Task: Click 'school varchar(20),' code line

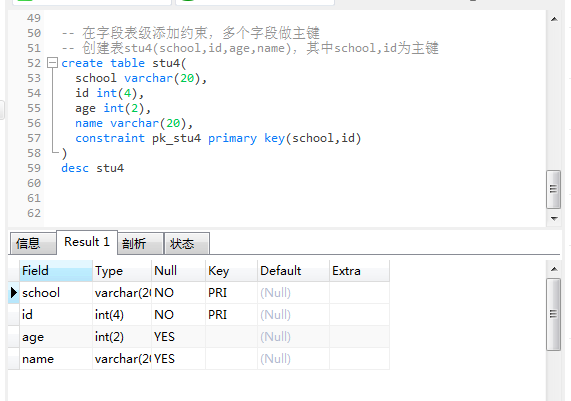Action: pos(141,78)
